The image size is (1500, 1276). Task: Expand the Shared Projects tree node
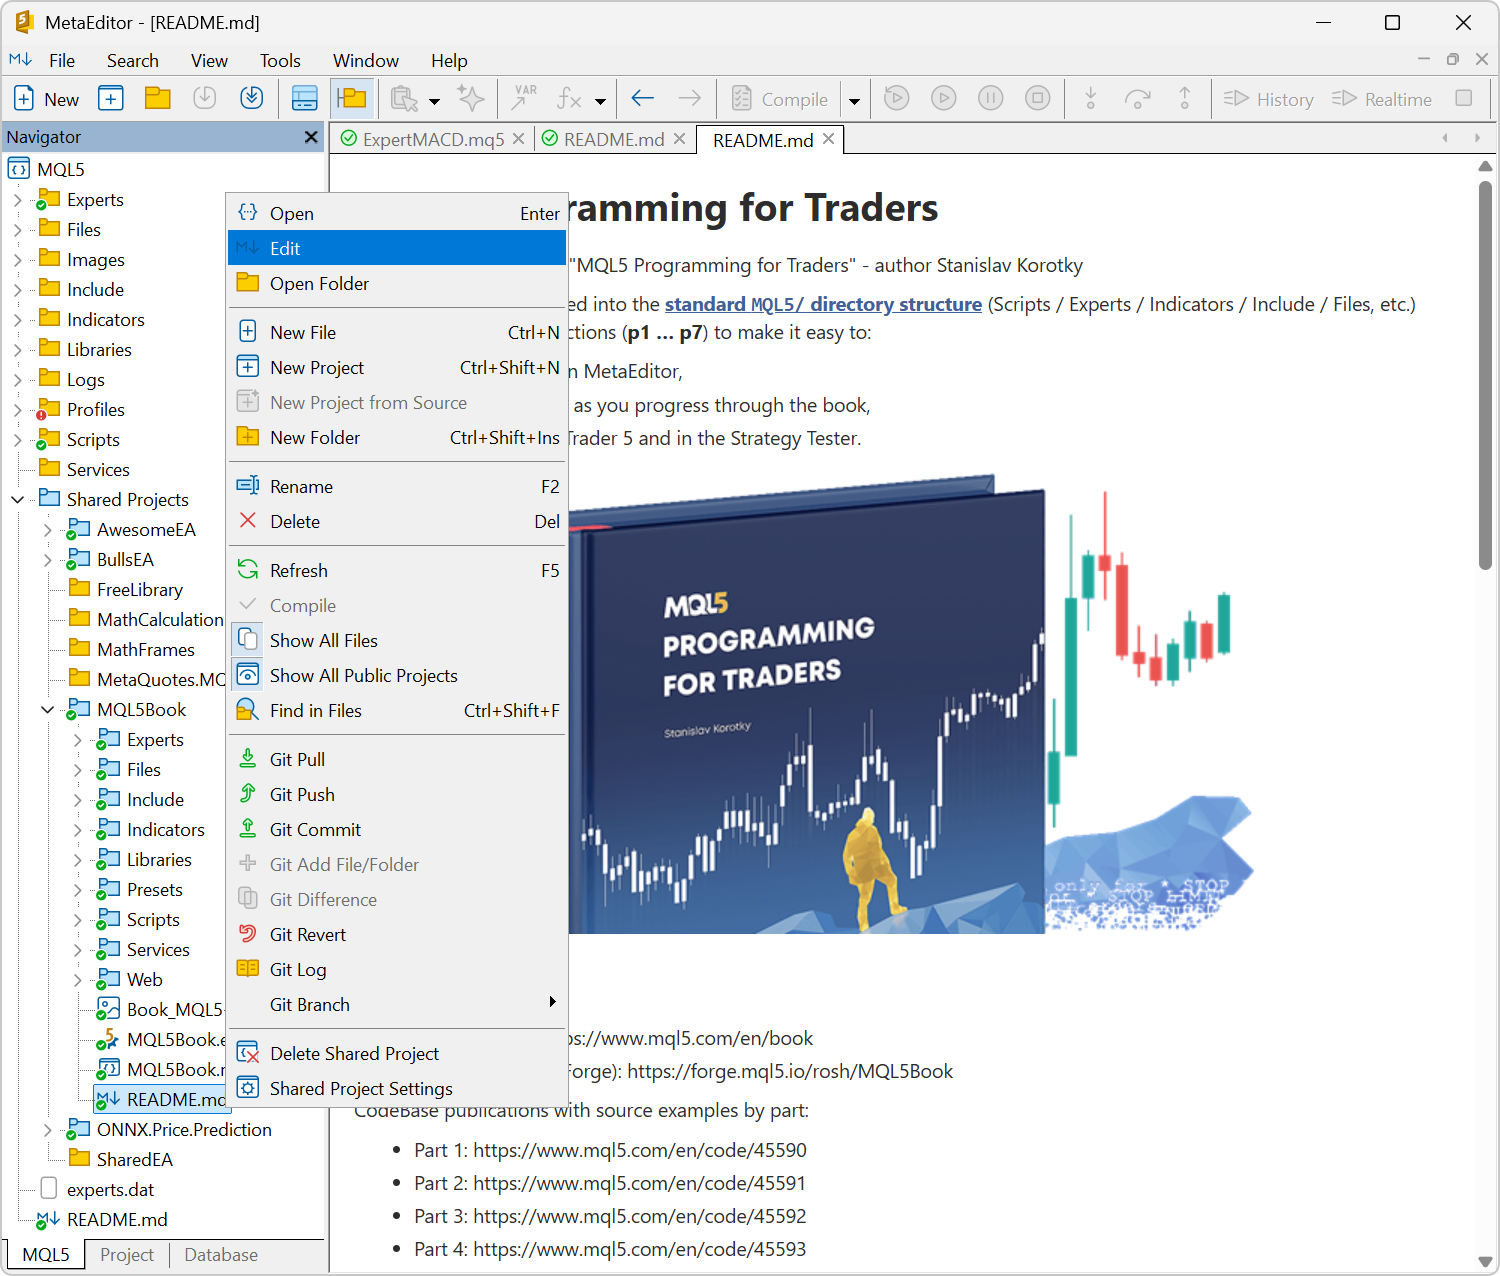coord(17,499)
